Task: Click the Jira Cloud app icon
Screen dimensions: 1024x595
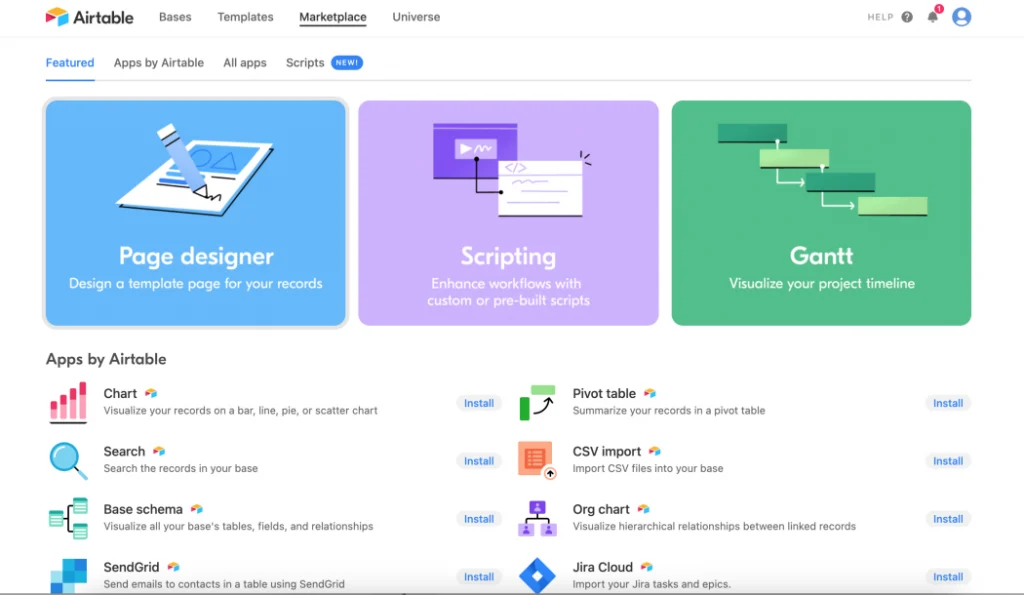Action: pos(537,575)
